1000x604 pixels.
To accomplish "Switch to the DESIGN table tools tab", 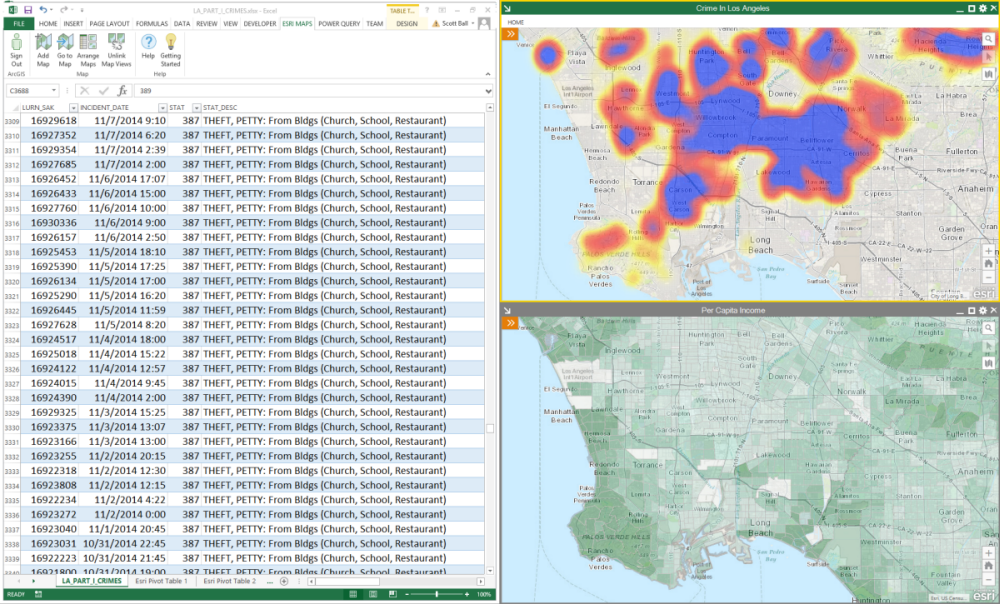I will pyautogui.click(x=407, y=24).
